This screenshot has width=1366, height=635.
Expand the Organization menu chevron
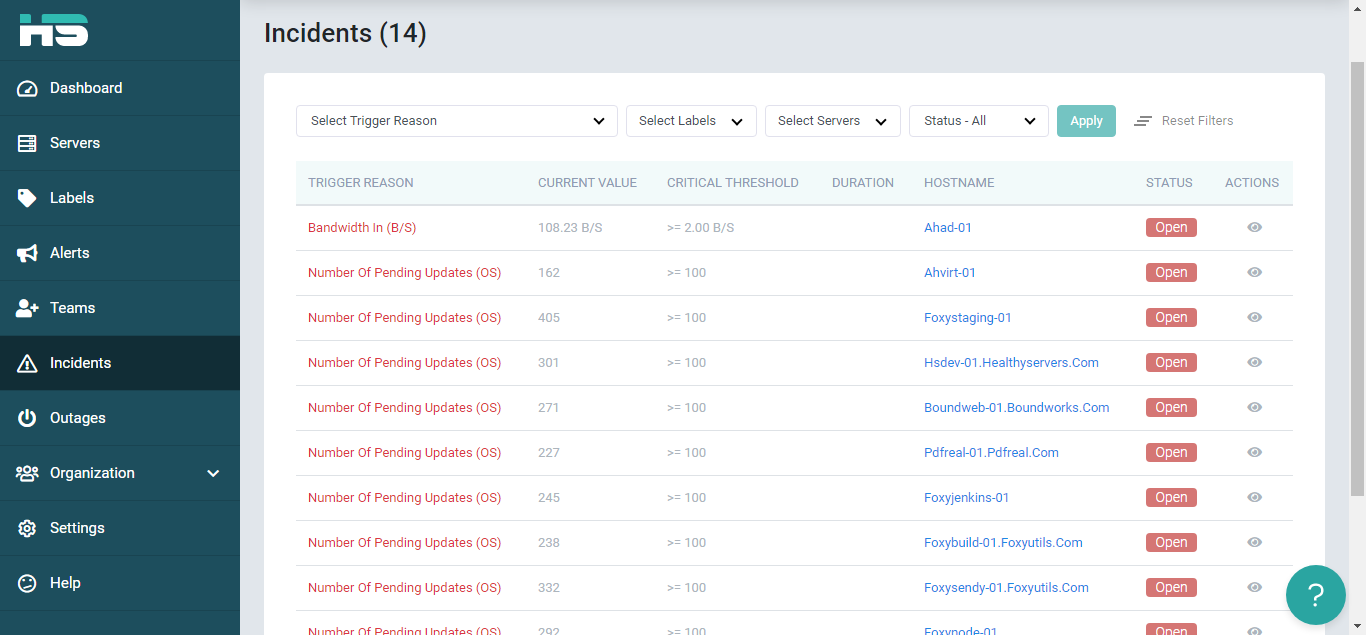(x=213, y=473)
